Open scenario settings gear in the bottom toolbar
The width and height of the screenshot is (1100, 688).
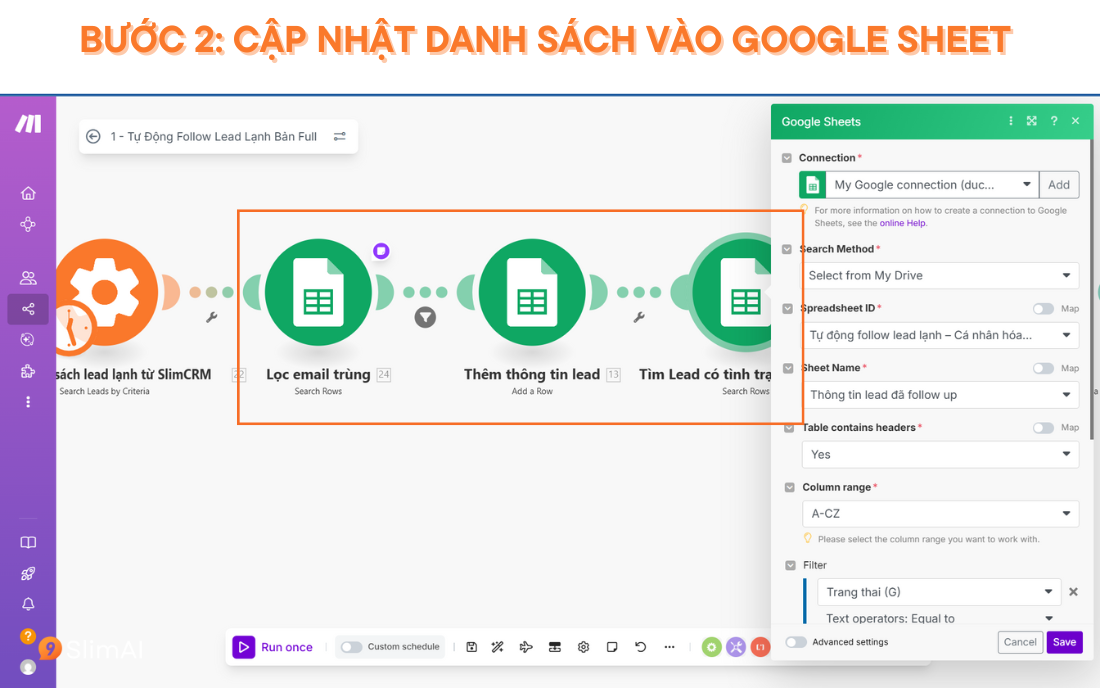[x=584, y=647]
